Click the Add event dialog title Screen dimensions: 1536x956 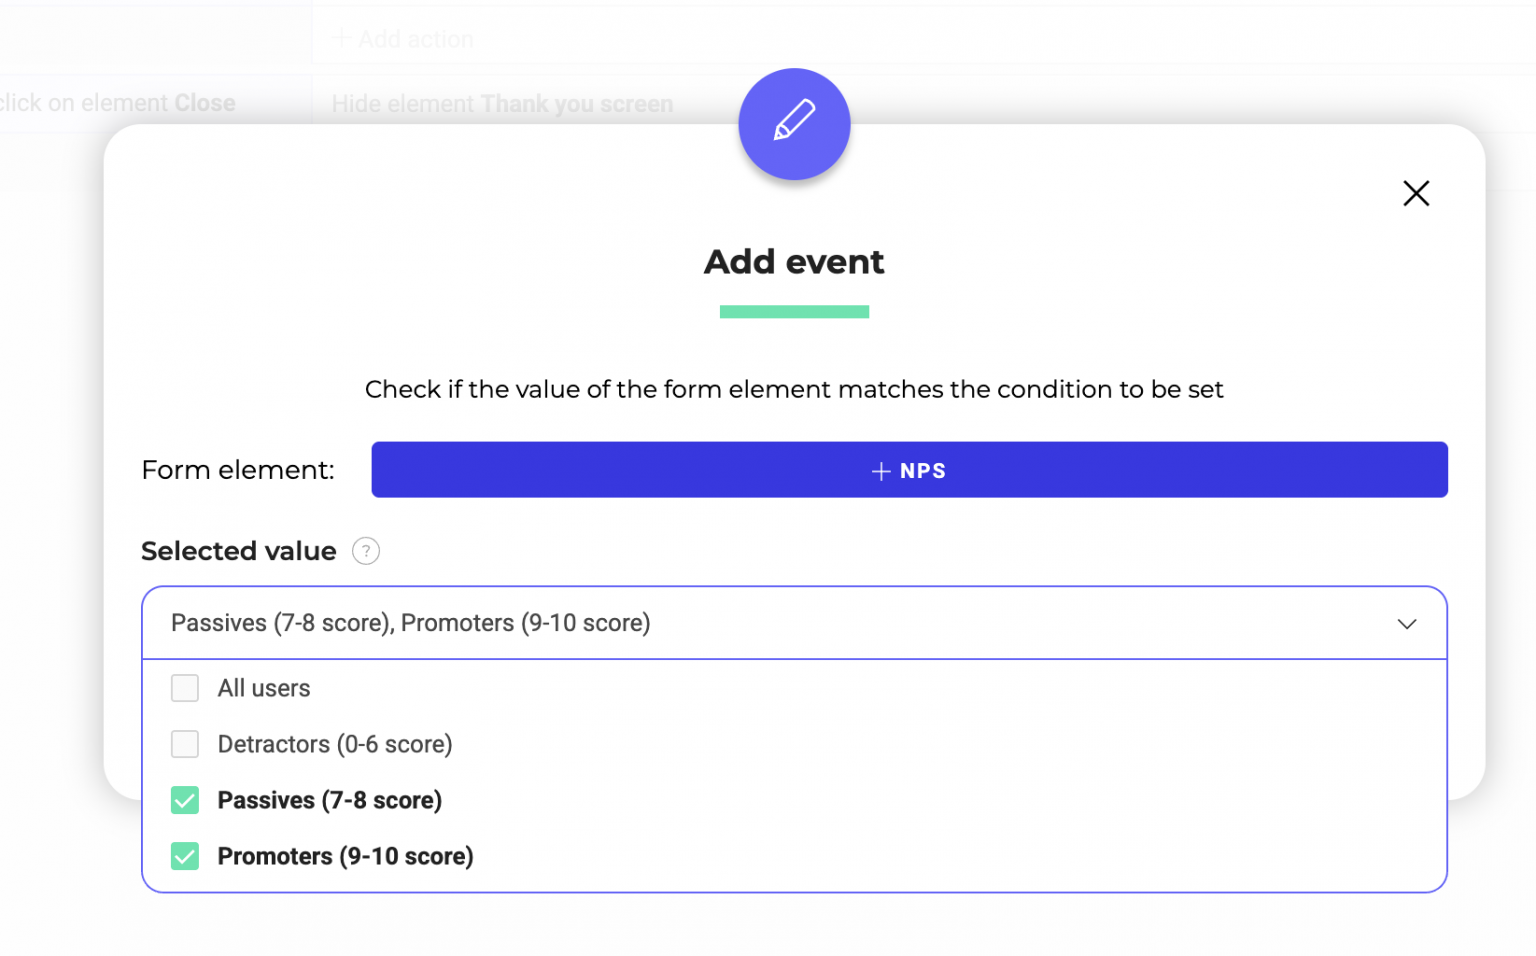tap(794, 262)
